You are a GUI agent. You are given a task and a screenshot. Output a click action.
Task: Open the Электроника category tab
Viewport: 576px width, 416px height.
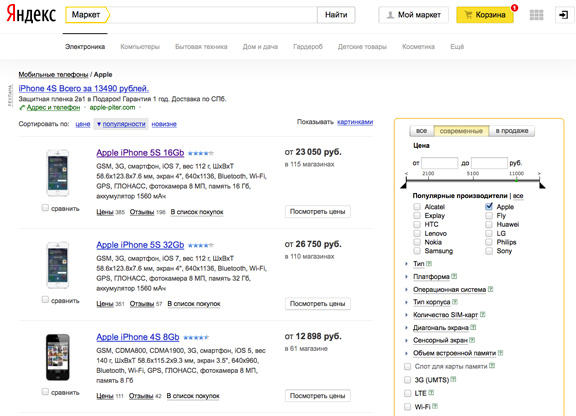point(85,47)
